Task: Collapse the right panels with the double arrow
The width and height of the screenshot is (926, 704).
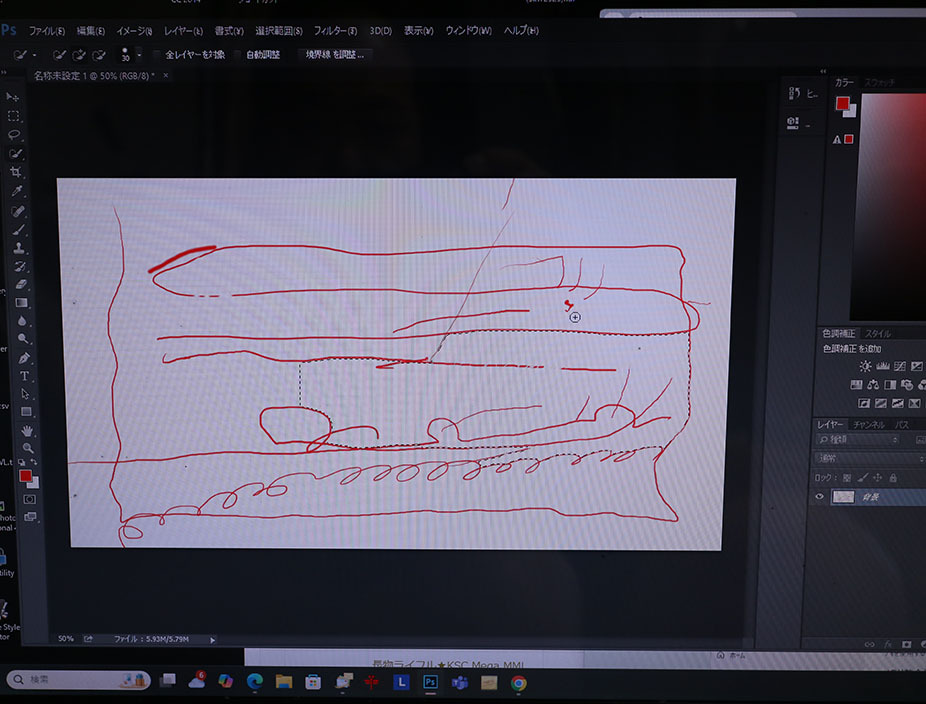Action: click(x=823, y=71)
